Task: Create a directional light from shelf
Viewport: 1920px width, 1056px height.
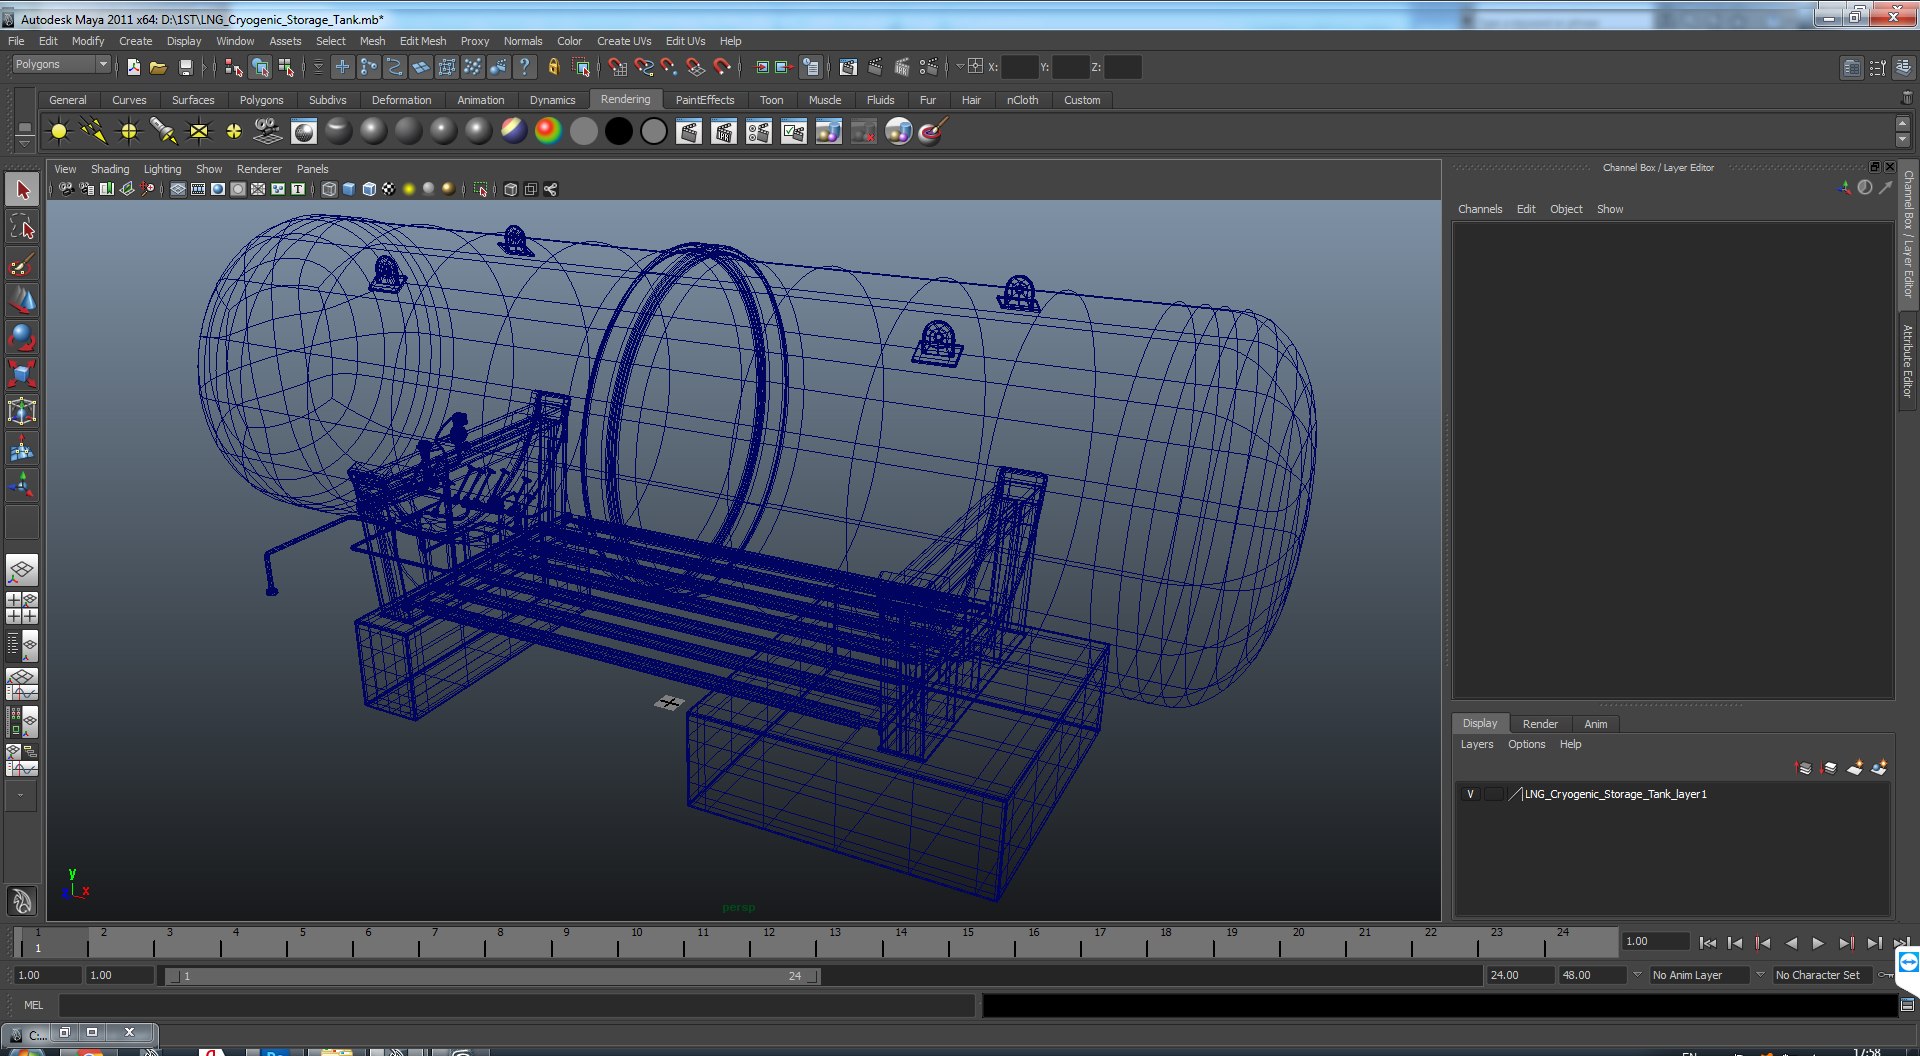Action: pyautogui.click(x=94, y=131)
